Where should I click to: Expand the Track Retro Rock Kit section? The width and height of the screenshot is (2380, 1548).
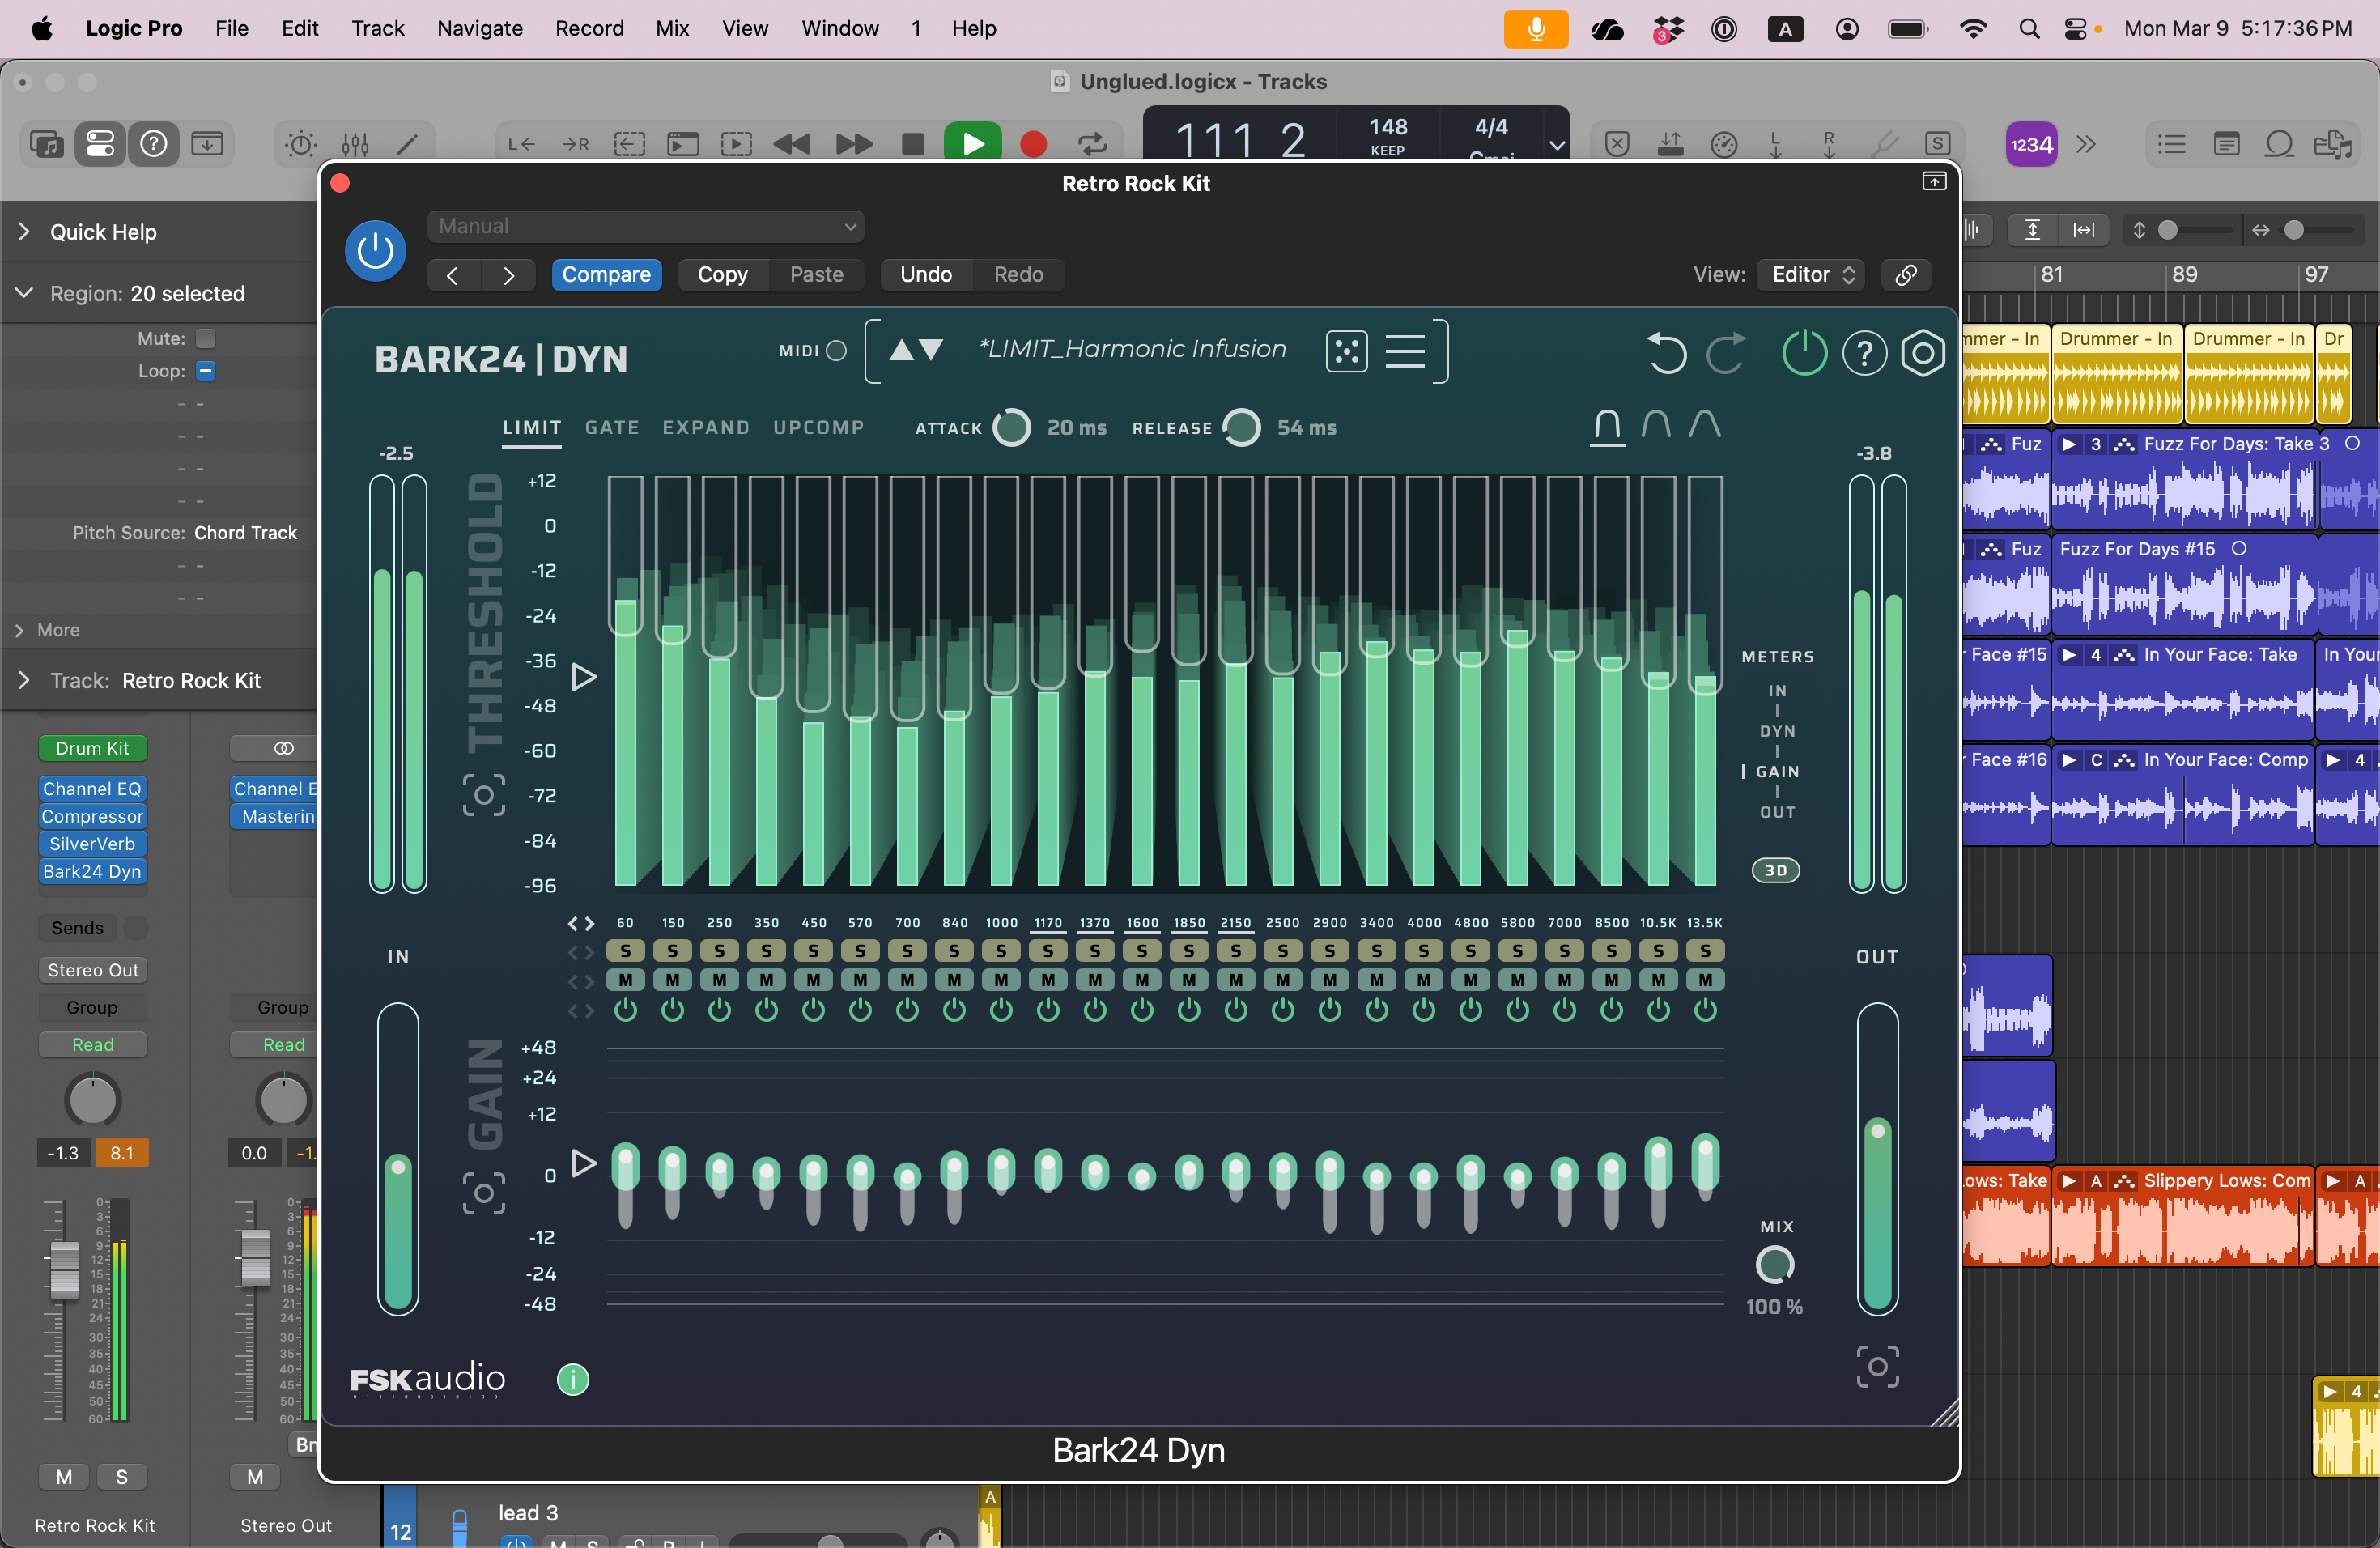pyautogui.click(x=23, y=681)
